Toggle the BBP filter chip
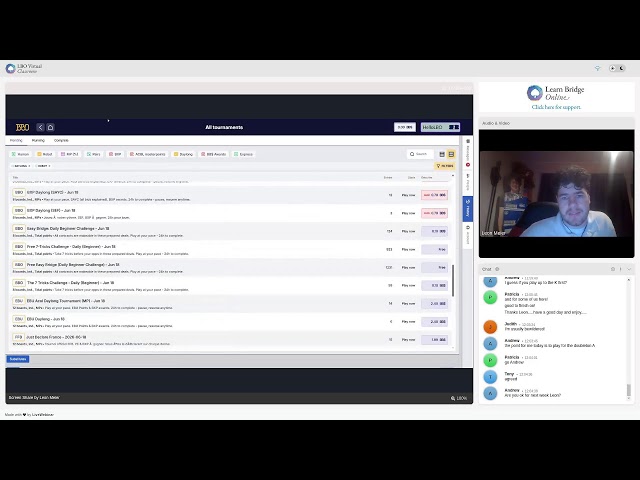 [115, 154]
